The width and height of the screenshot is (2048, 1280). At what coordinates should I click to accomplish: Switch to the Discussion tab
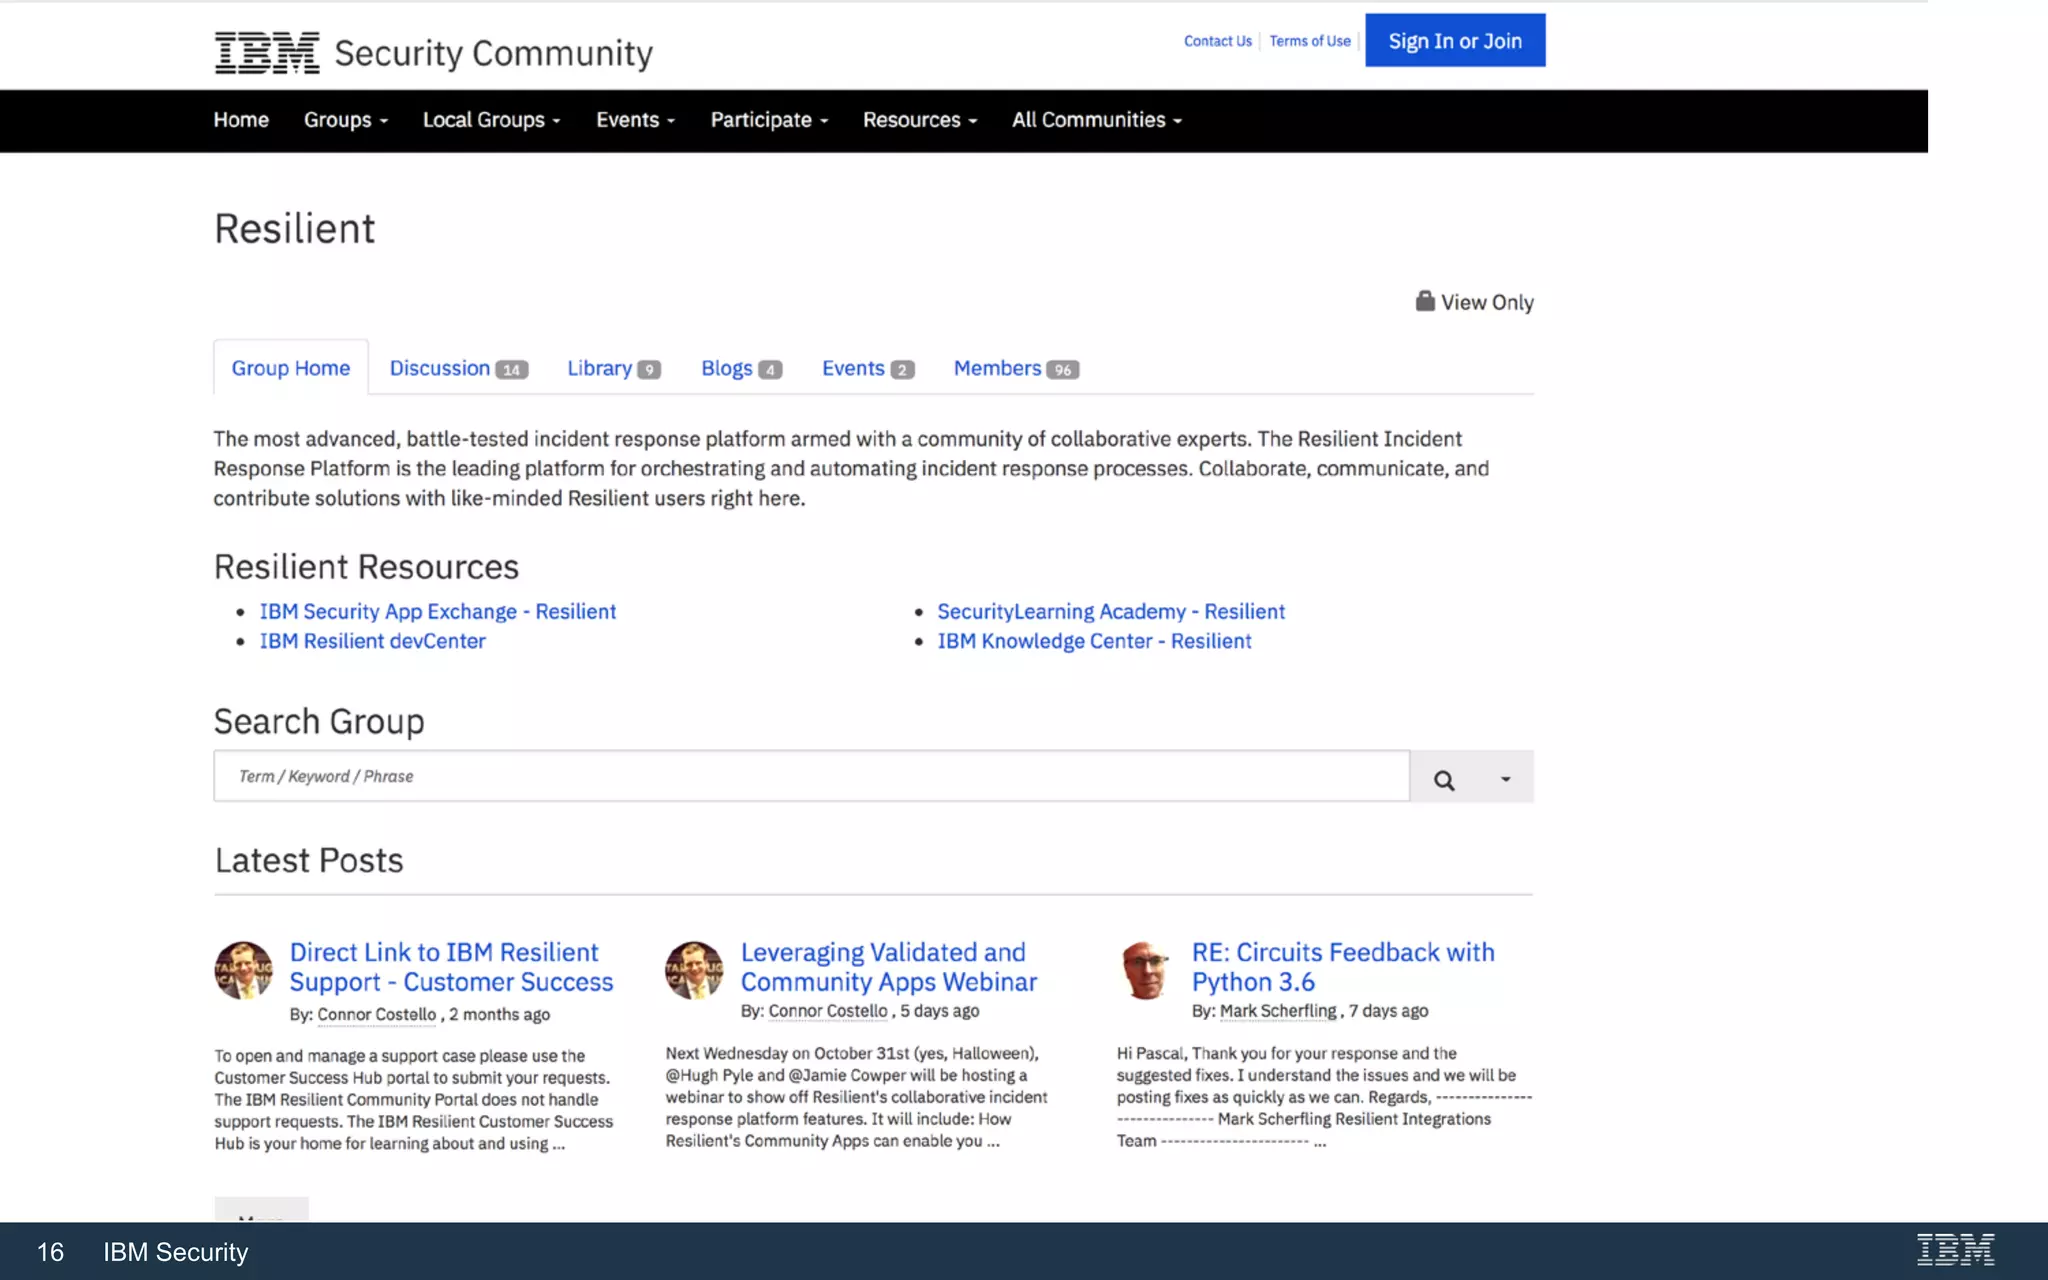tap(459, 368)
